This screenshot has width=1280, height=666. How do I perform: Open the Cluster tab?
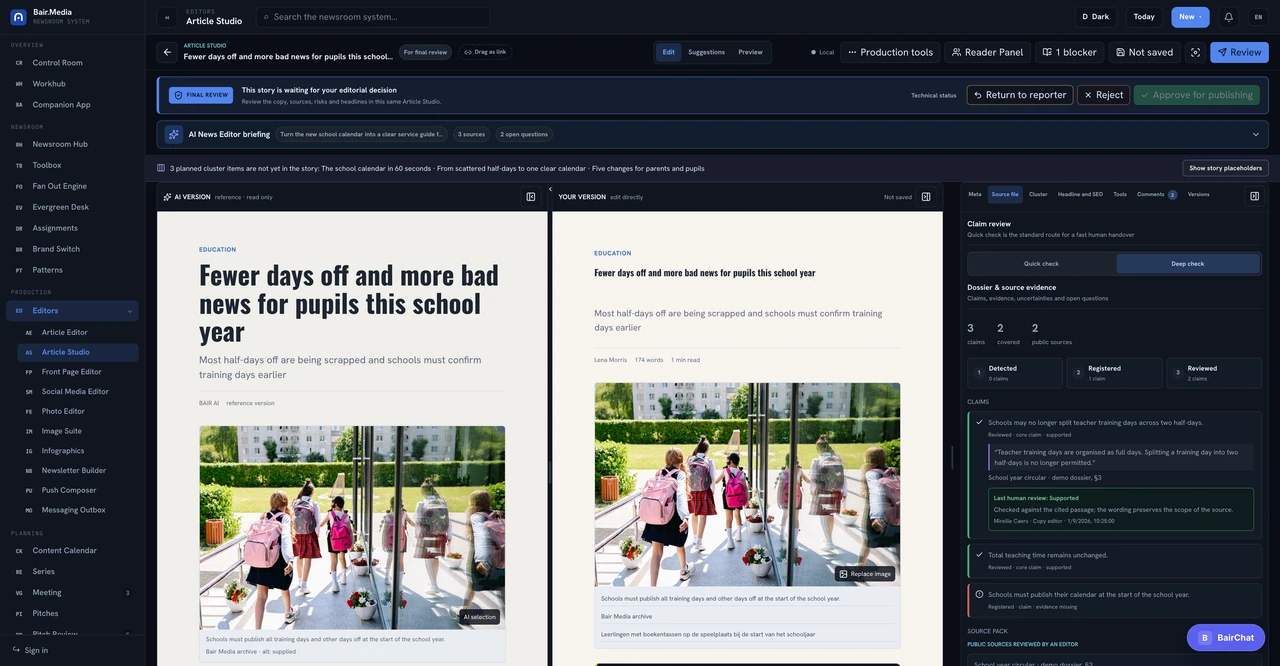(1038, 194)
